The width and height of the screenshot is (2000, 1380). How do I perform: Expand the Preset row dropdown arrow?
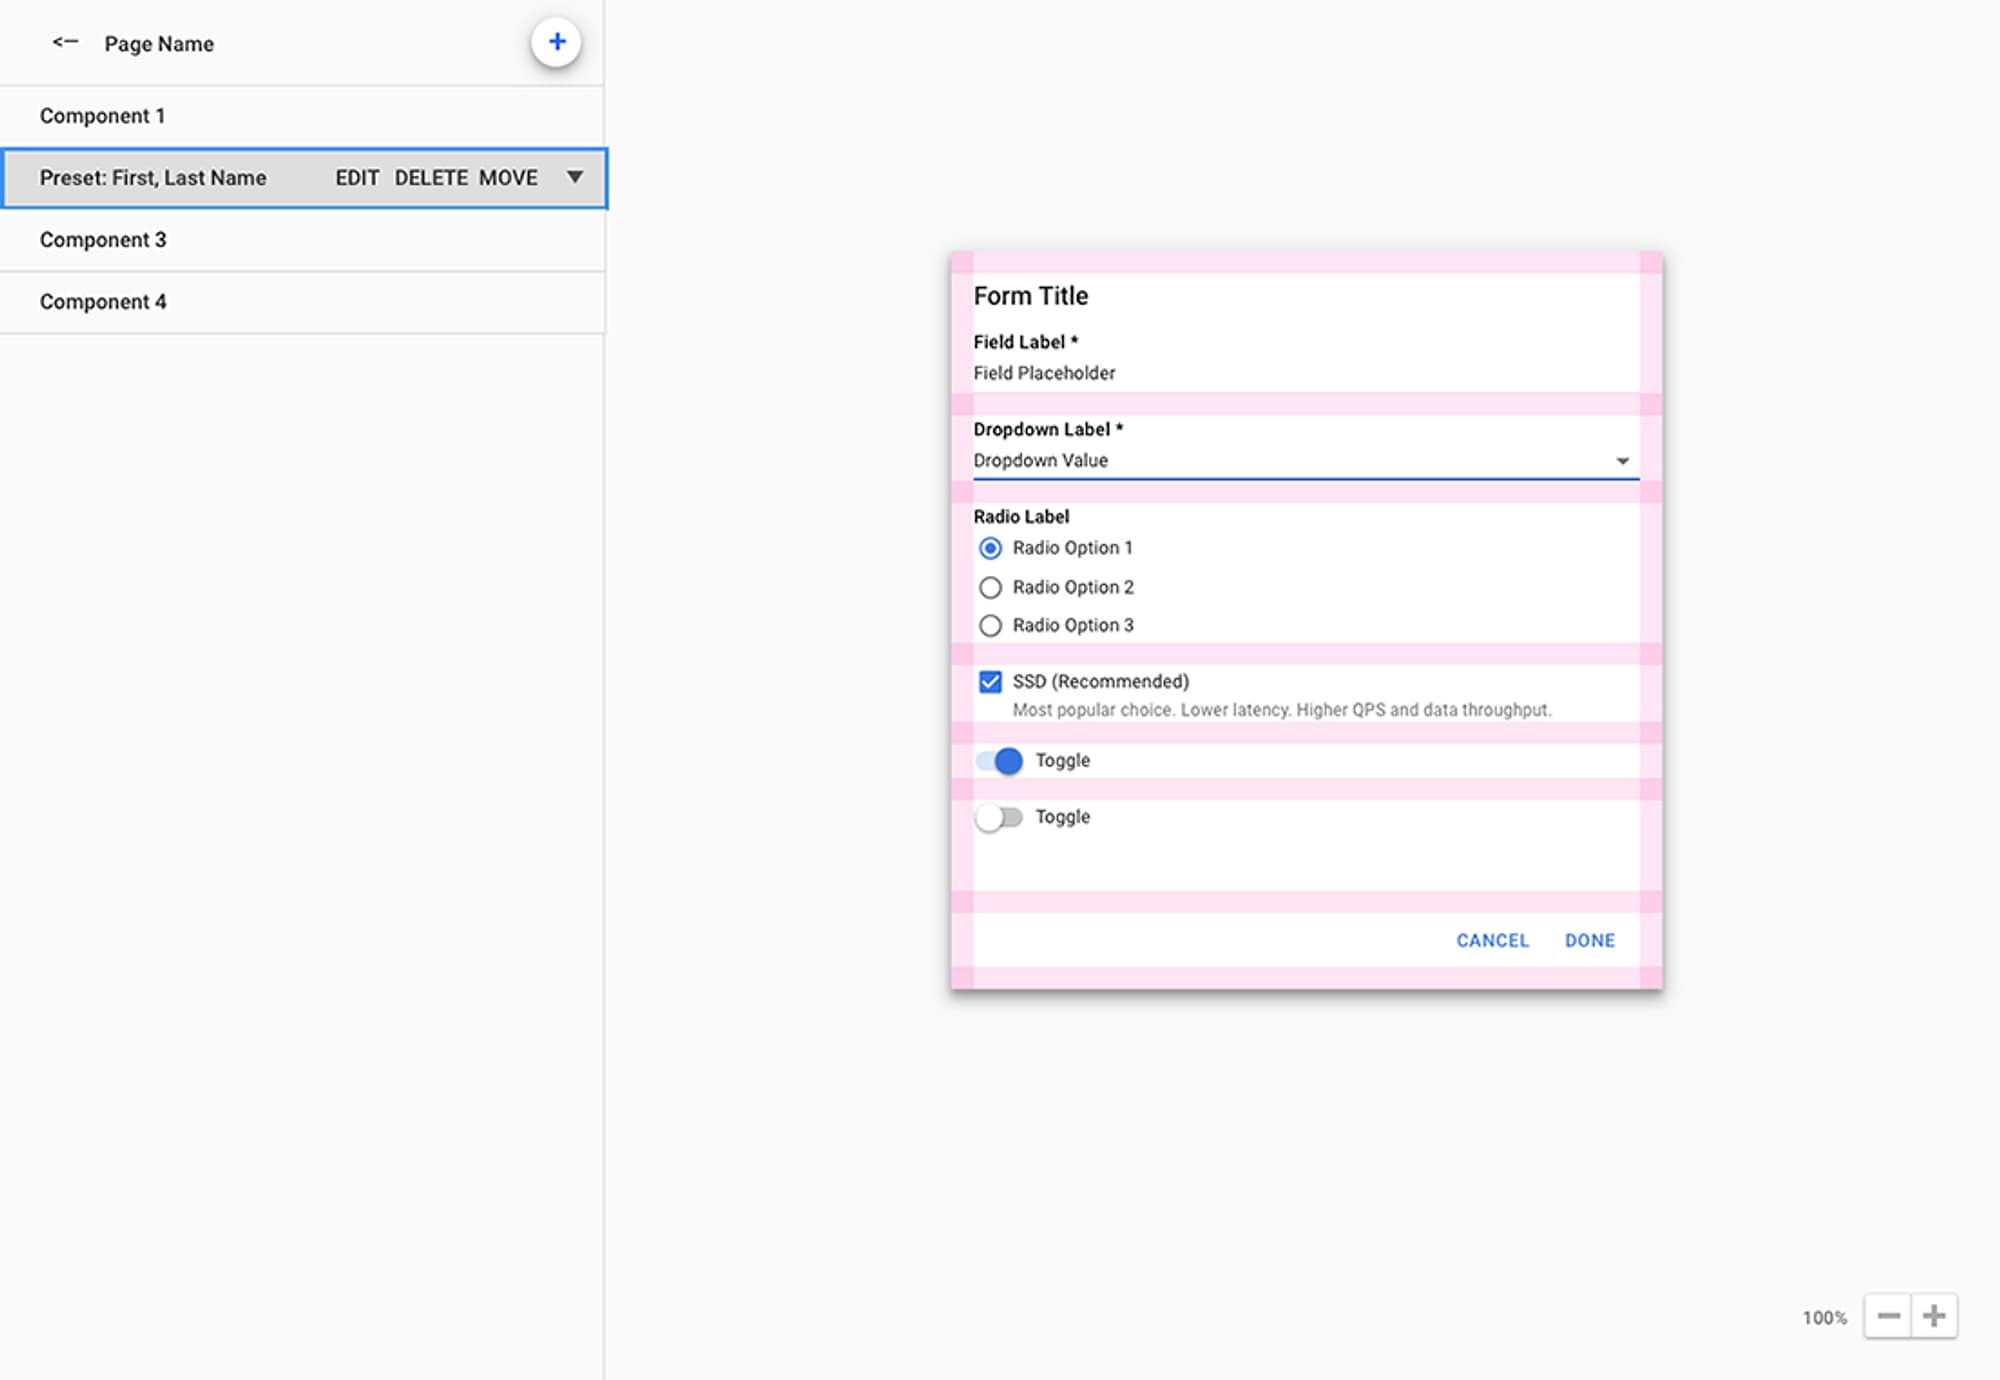(575, 177)
